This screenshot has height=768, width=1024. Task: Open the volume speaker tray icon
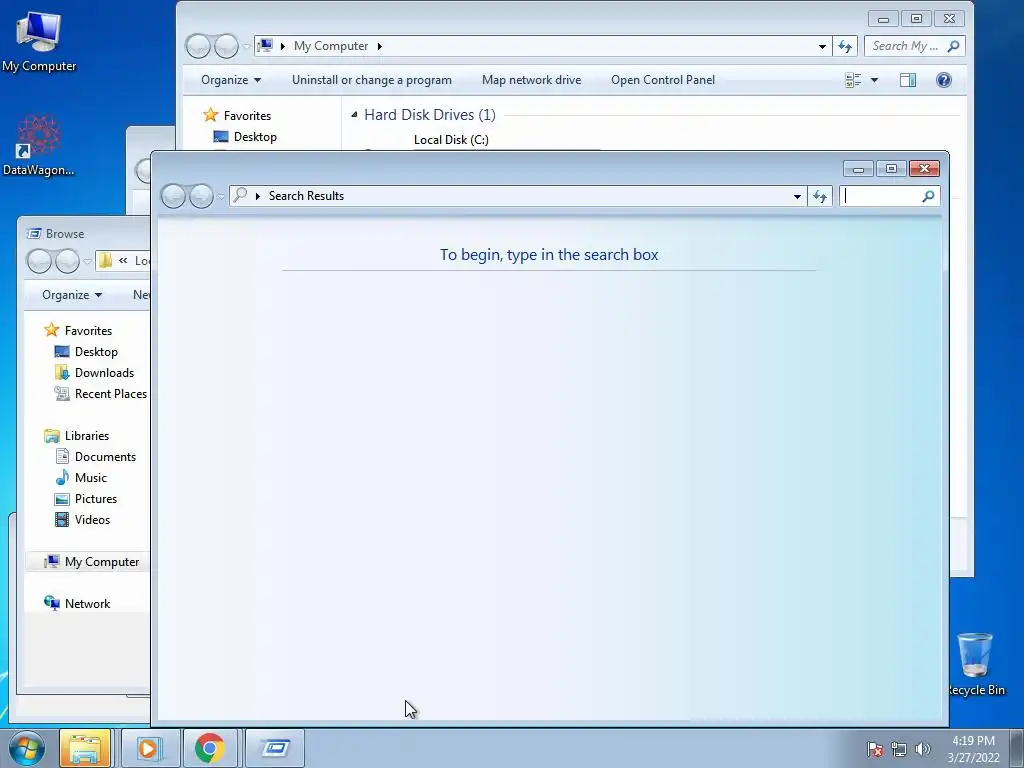coord(922,749)
